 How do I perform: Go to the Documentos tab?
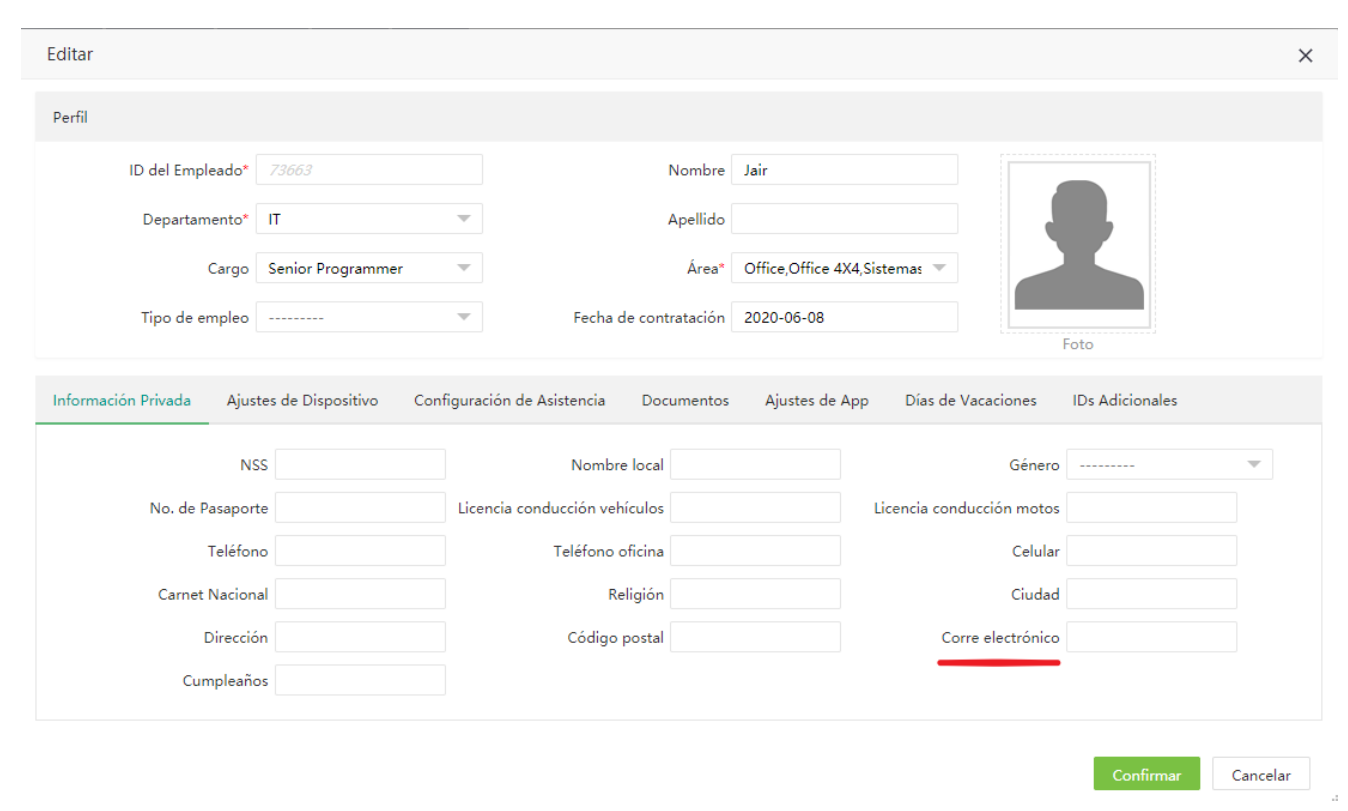pyautogui.click(x=685, y=400)
